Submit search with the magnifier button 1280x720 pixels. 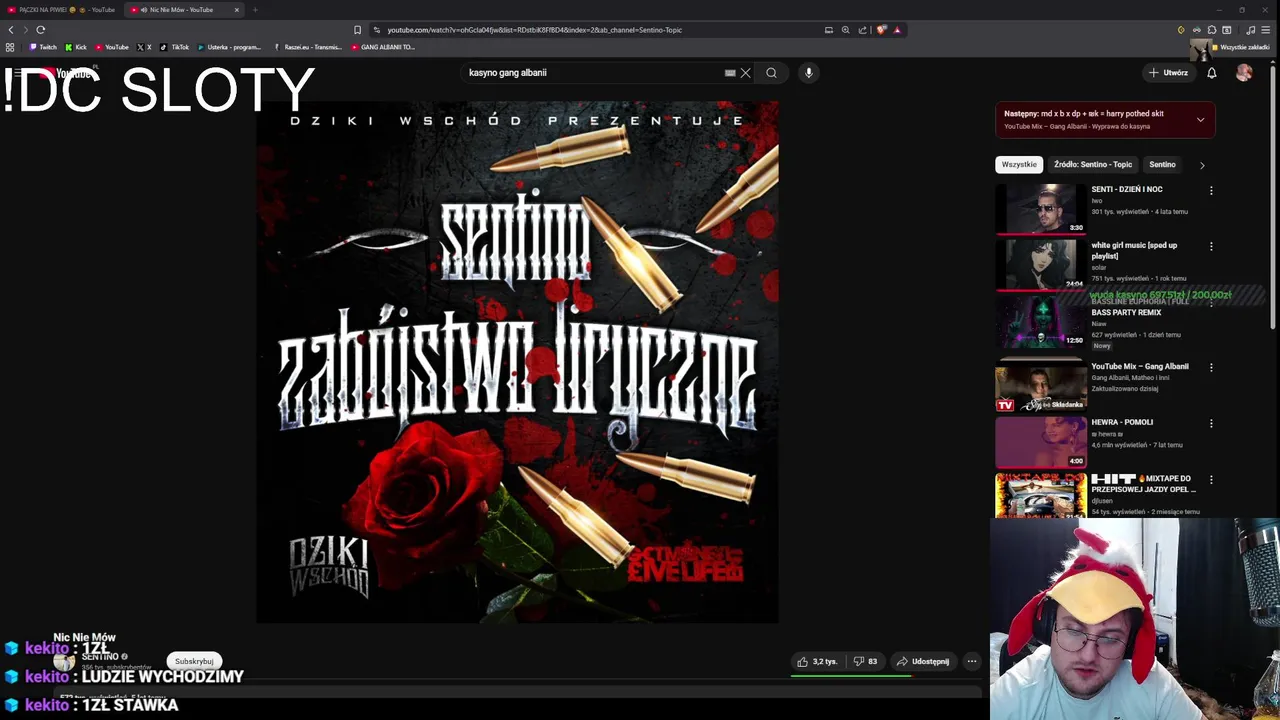(771, 73)
